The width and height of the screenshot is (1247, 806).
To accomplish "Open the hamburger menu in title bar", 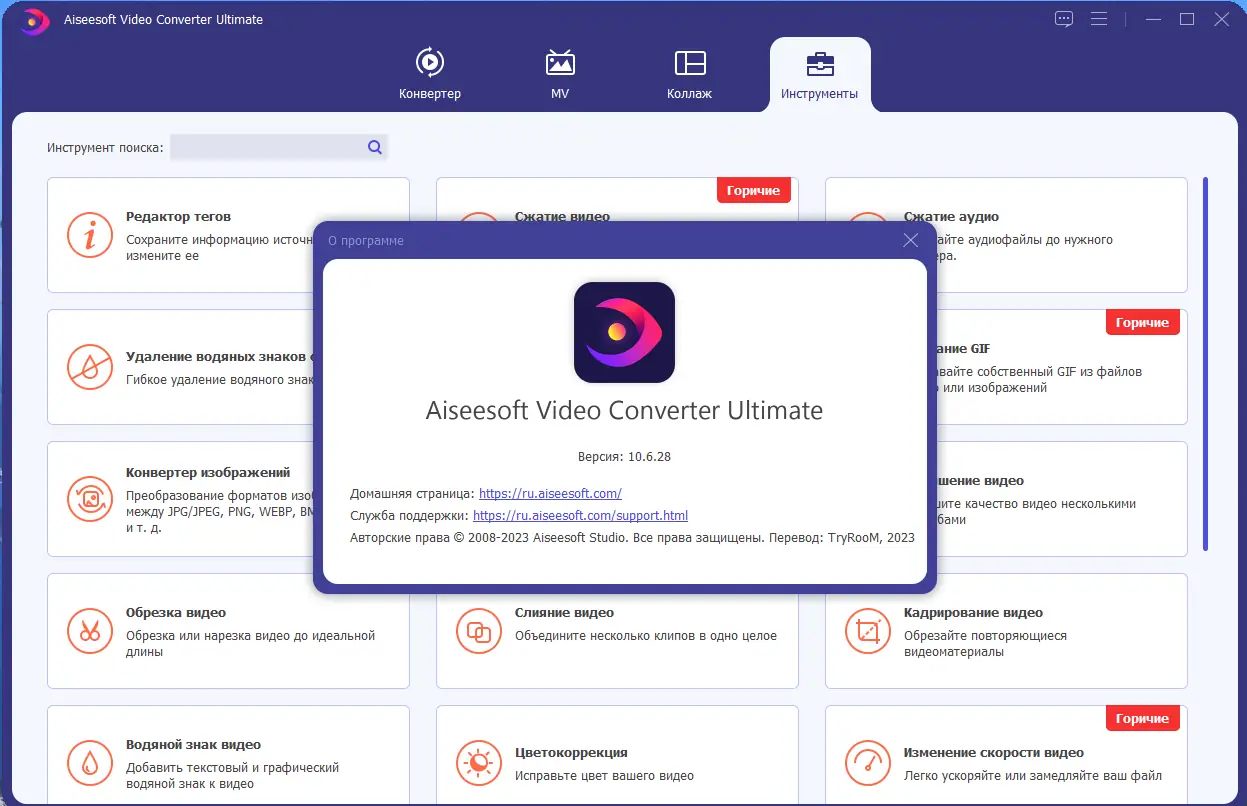I will click(1099, 19).
